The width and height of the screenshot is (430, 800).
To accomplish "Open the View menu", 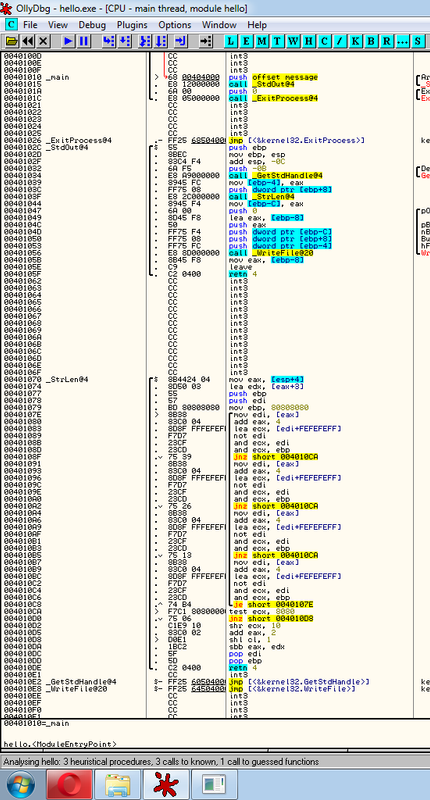I will click(x=58, y=24).
